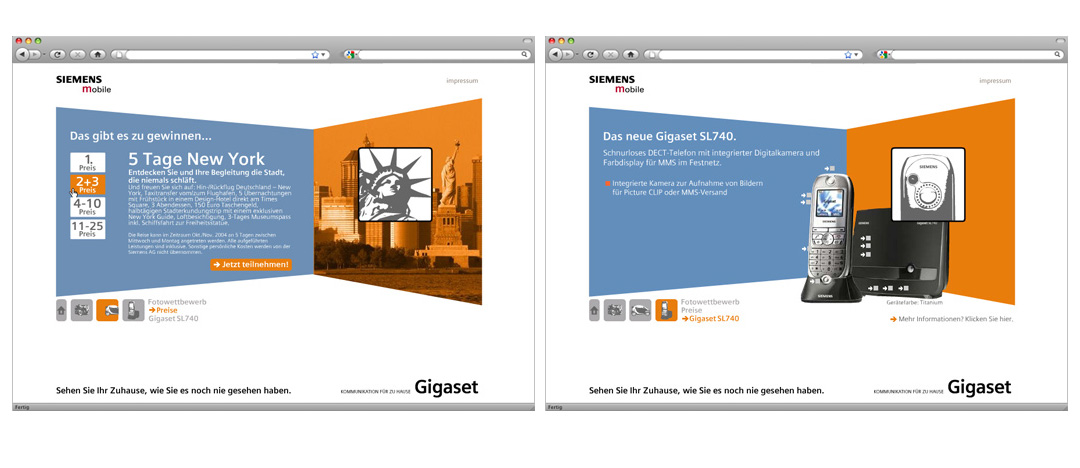This screenshot has width=1080, height=468.
Task: Go forward in the right browser window
Action: [567, 54]
